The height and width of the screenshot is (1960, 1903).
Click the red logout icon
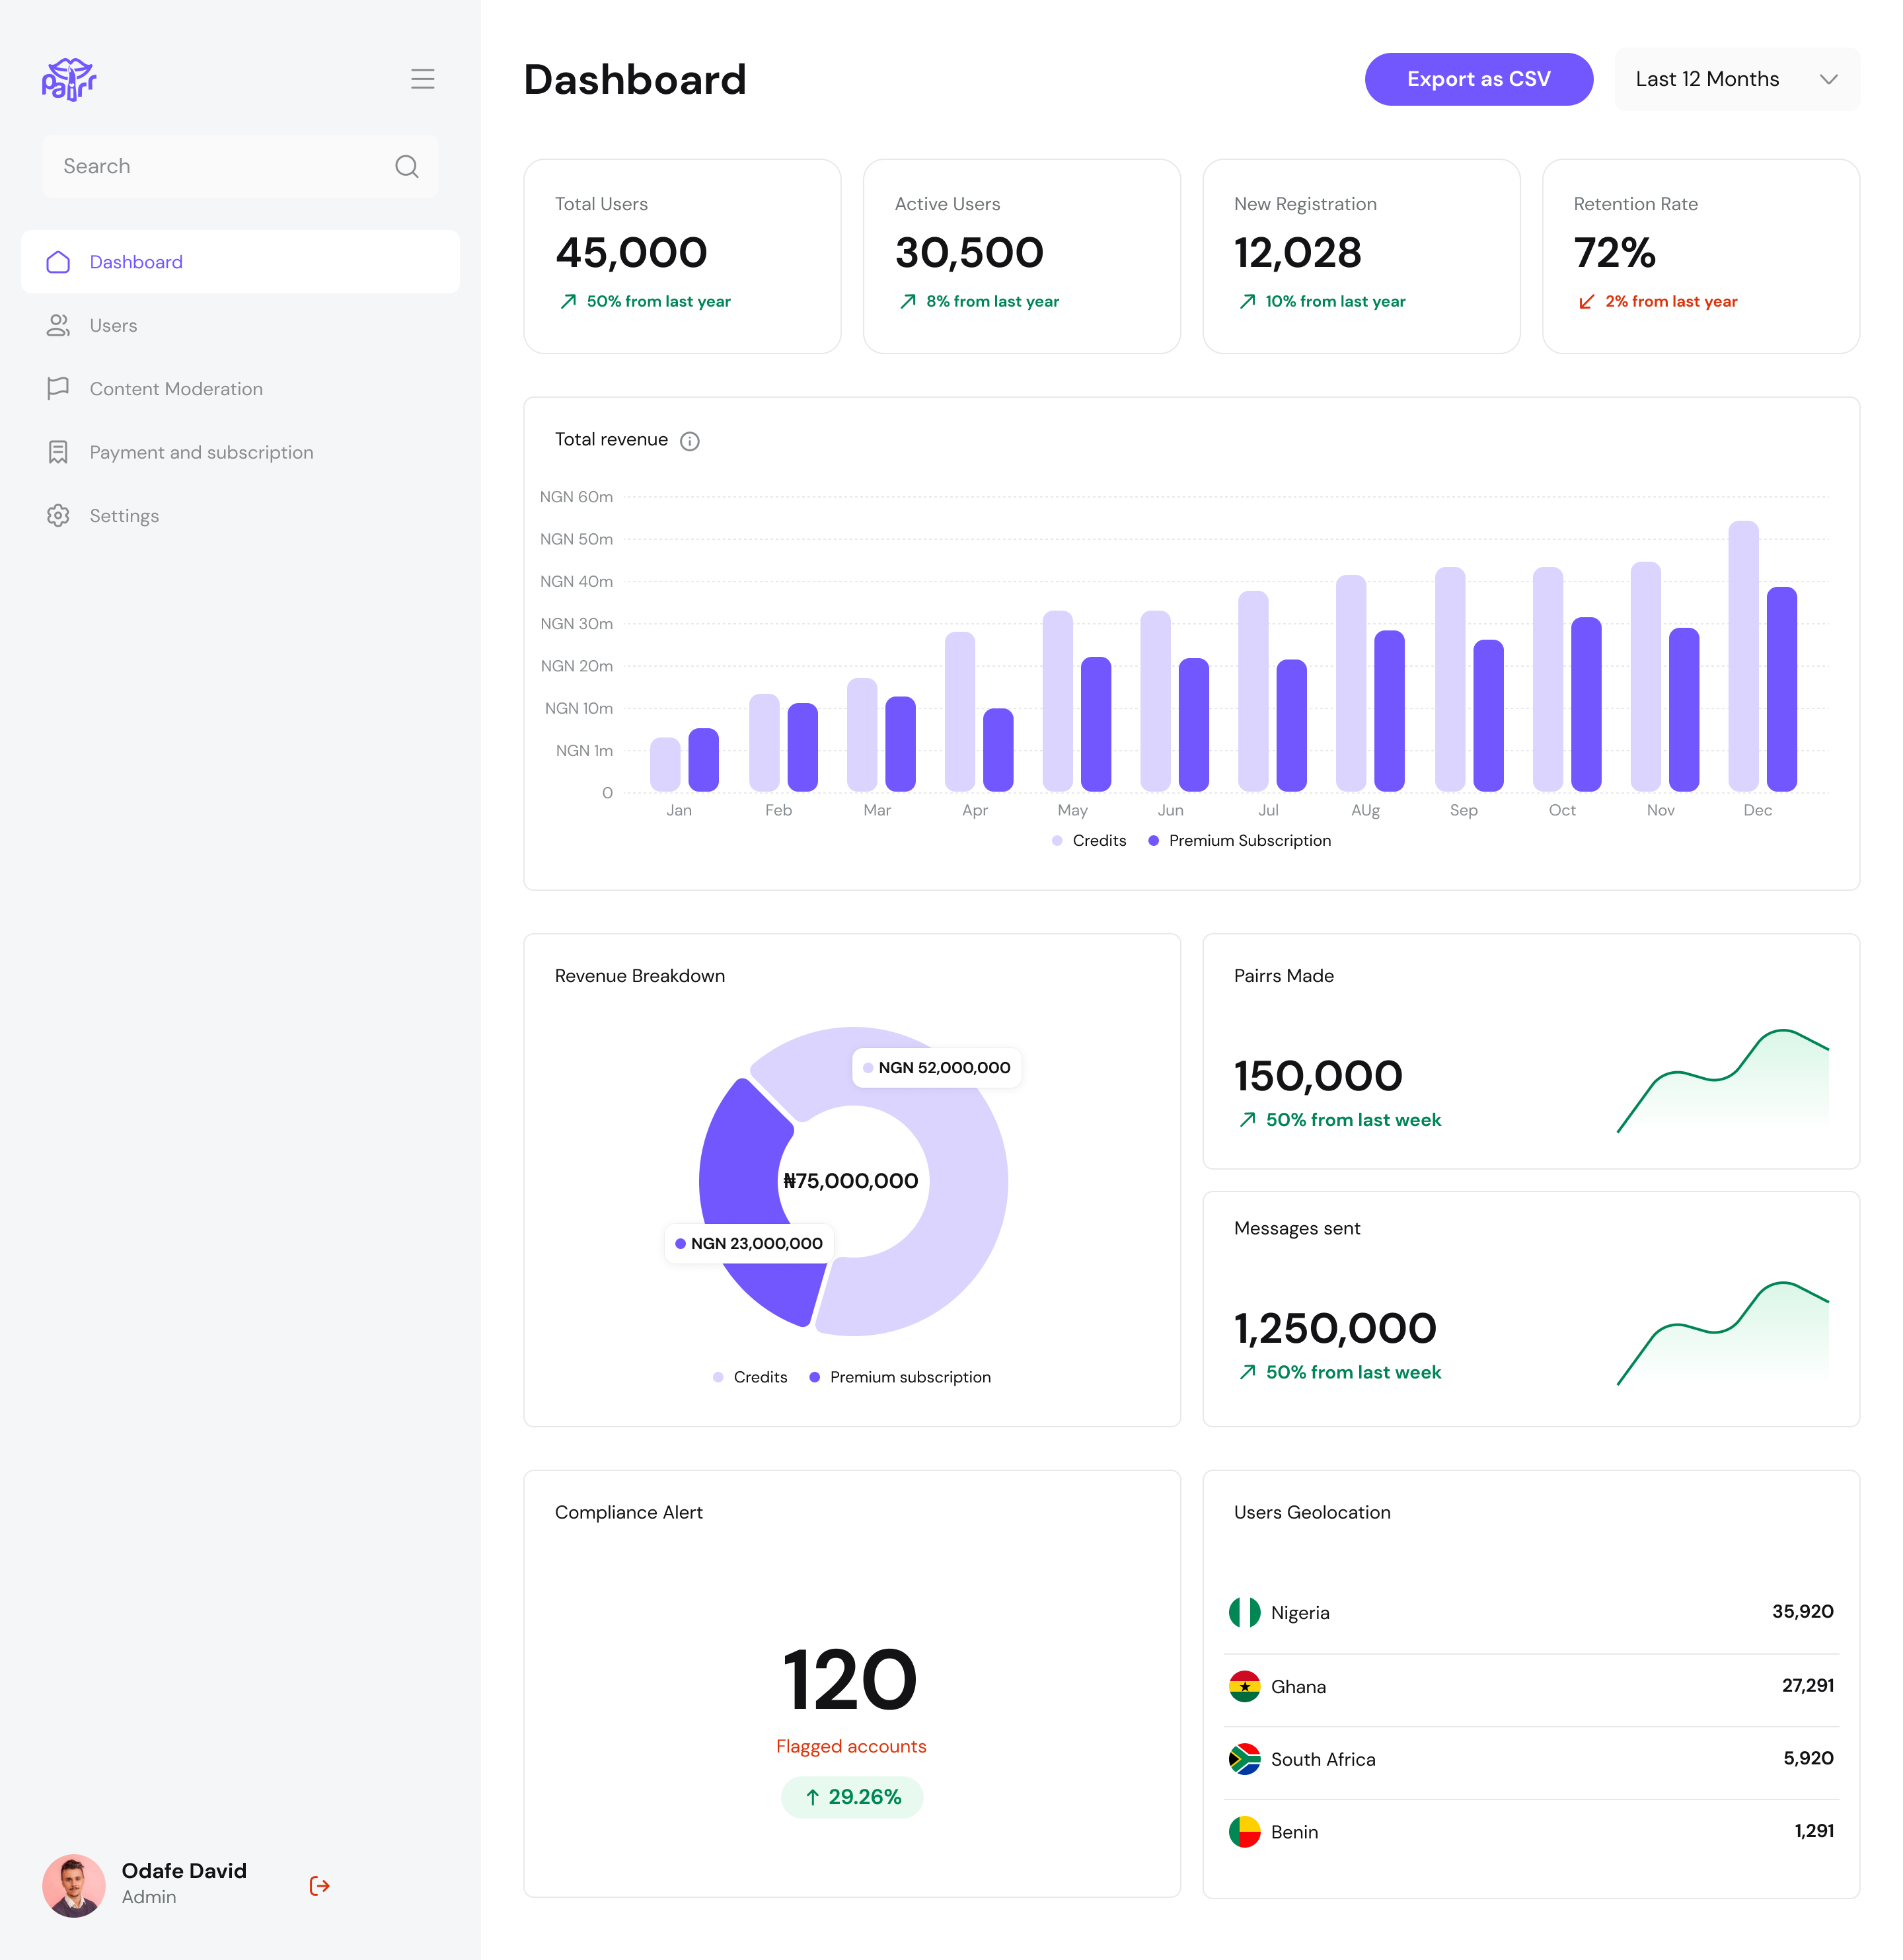point(320,1886)
